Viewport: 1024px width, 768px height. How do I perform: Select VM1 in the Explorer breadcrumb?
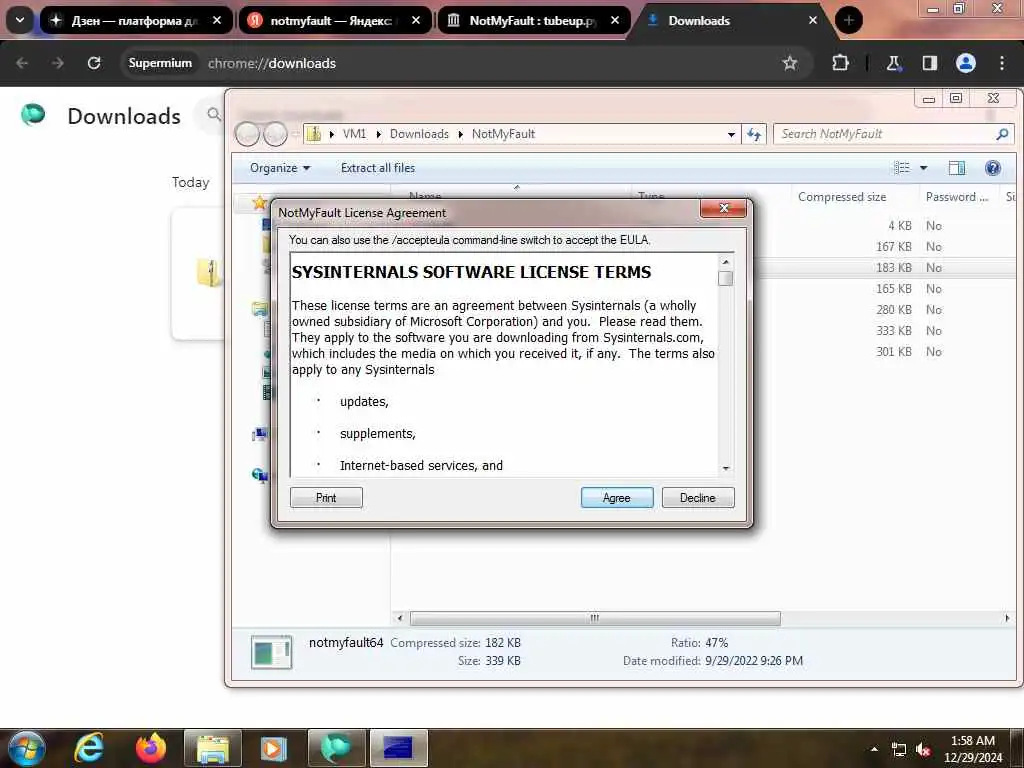coord(355,134)
